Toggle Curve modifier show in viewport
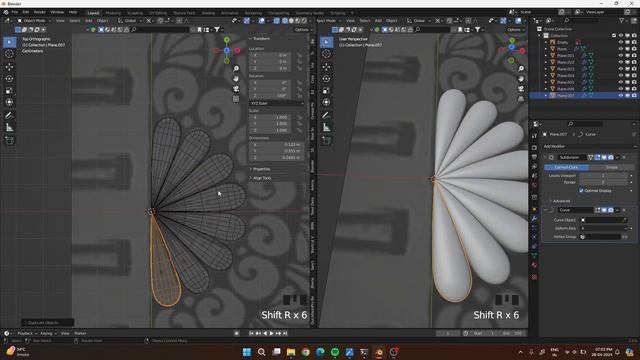Image resolution: width=640 pixels, height=360 pixels. (604, 210)
